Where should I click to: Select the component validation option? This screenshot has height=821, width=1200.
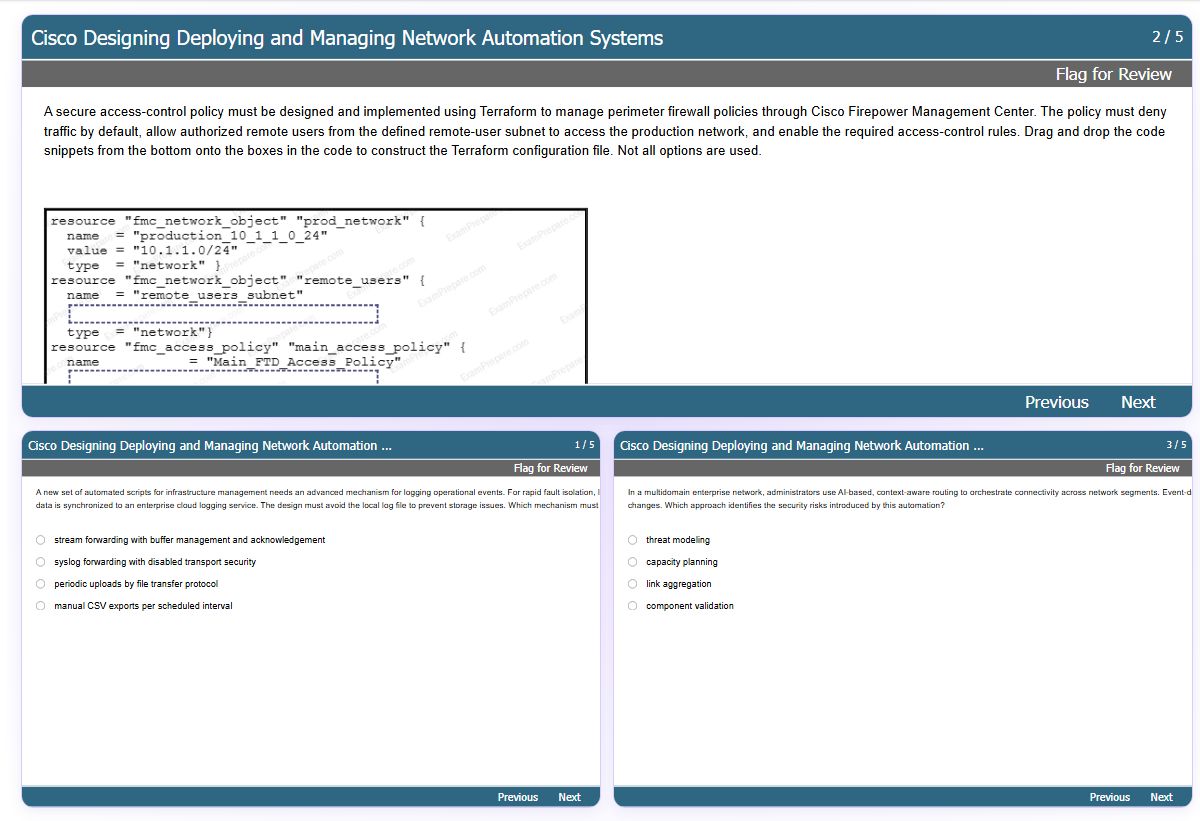tap(632, 606)
